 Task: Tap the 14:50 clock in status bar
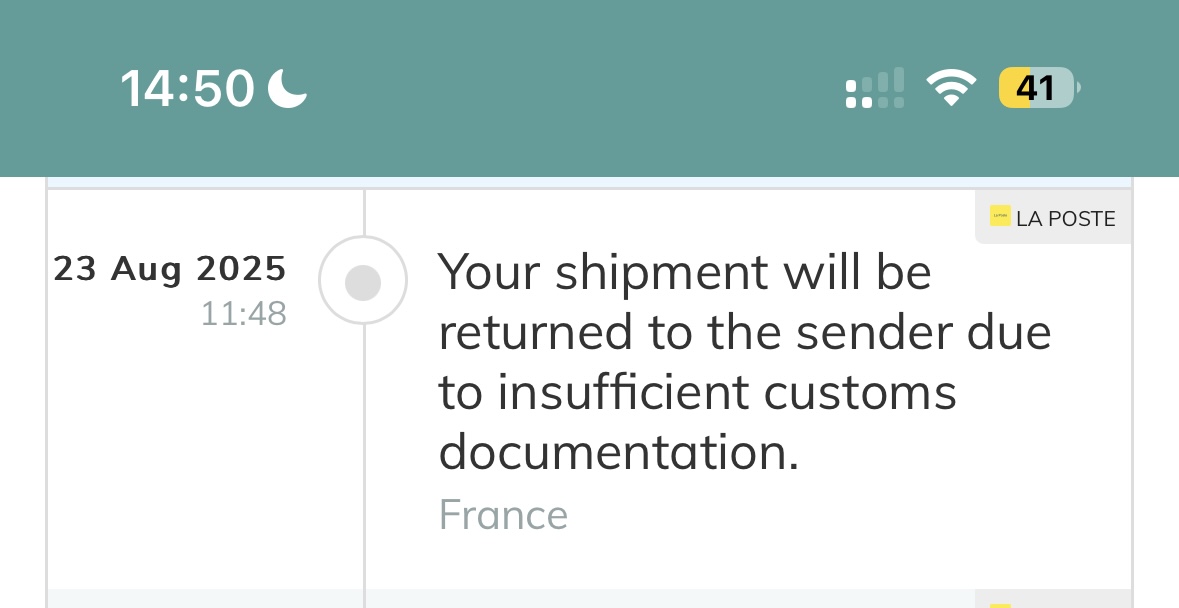click(x=187, y=89)
